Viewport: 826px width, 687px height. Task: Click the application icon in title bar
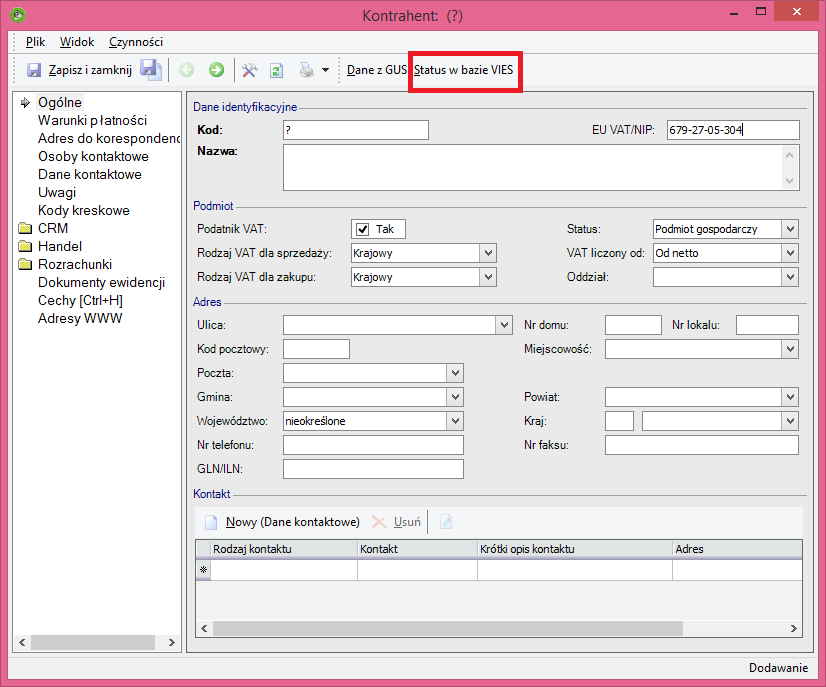click(18, 15)
